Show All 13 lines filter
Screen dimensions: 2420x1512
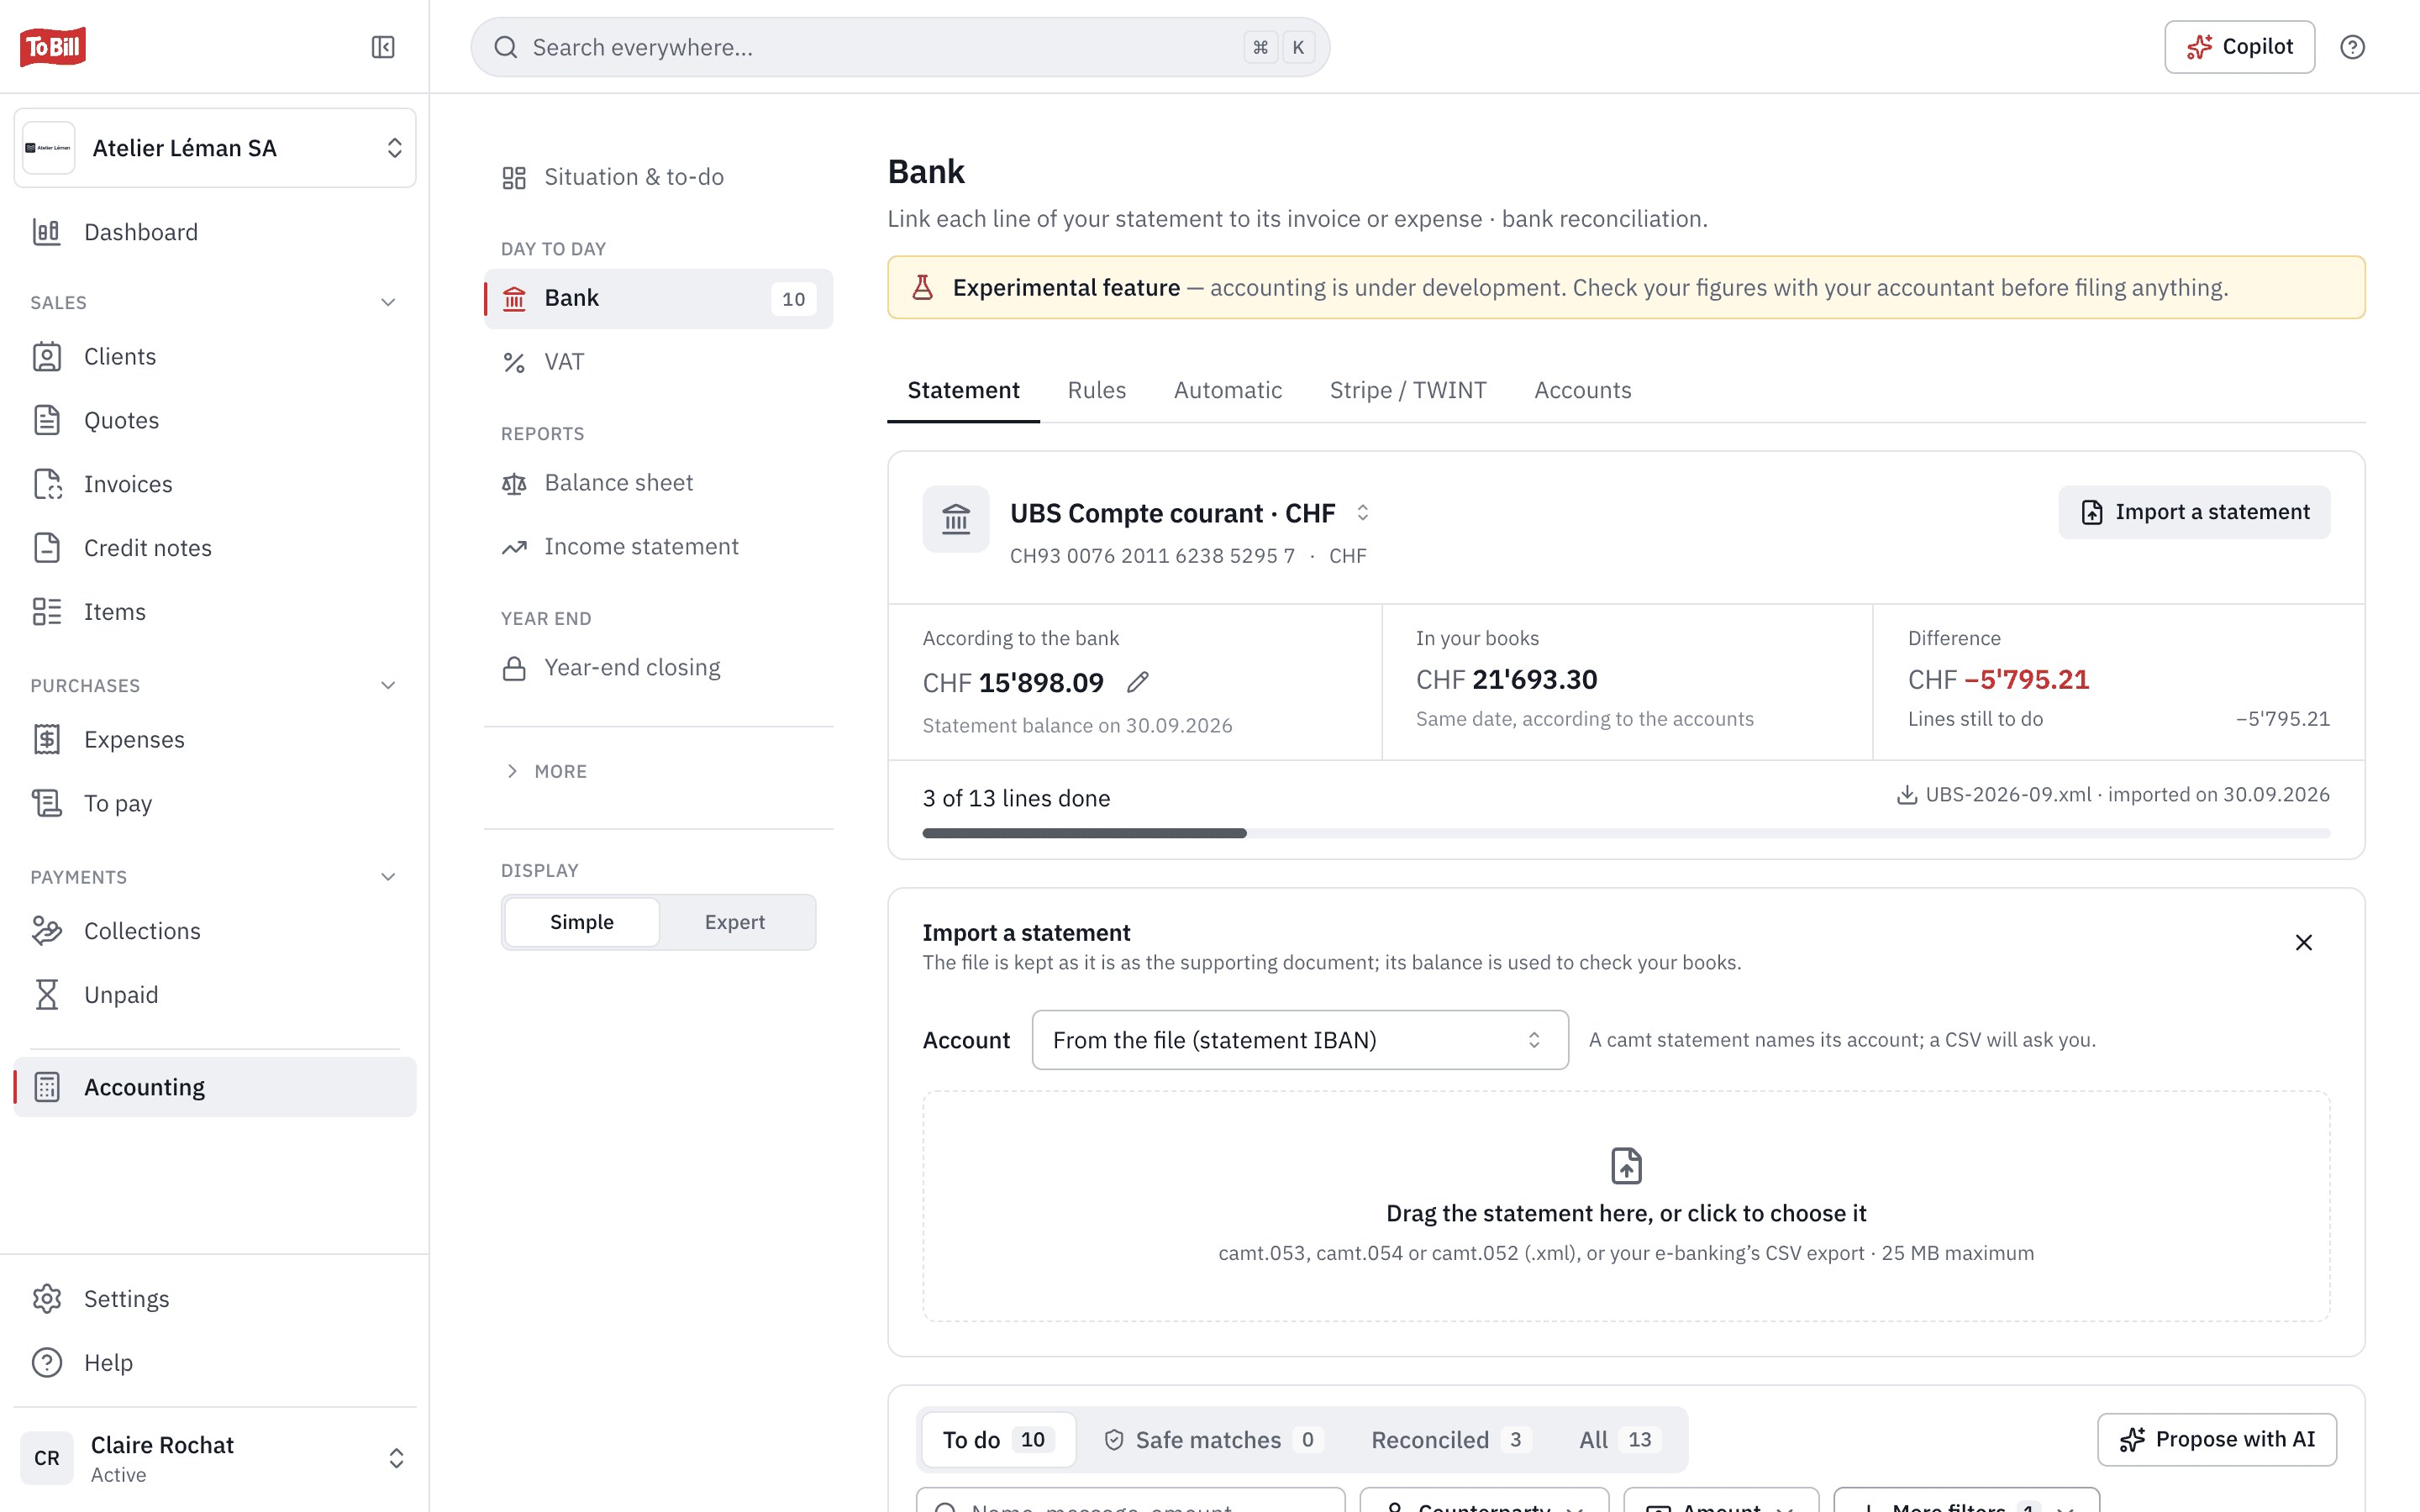point(1619,1440)
